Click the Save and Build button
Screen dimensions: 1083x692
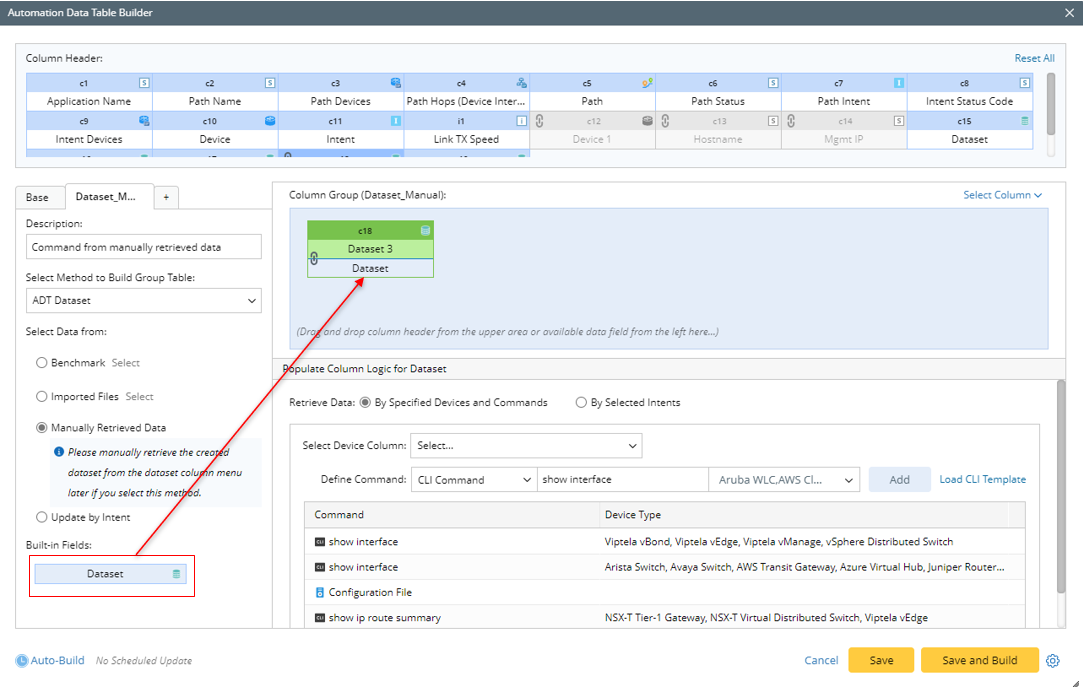(x=979, y=661)
